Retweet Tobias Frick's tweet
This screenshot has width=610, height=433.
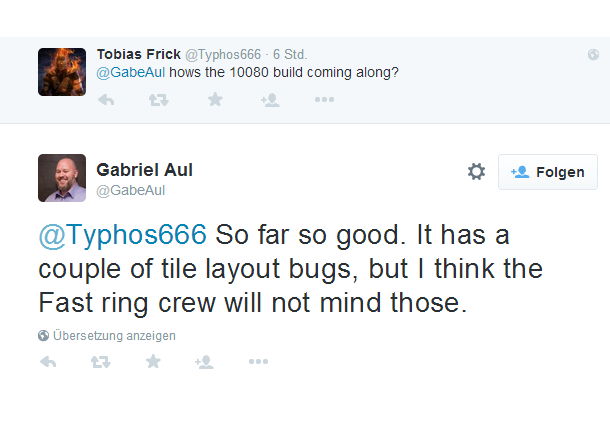coord(158,100)
